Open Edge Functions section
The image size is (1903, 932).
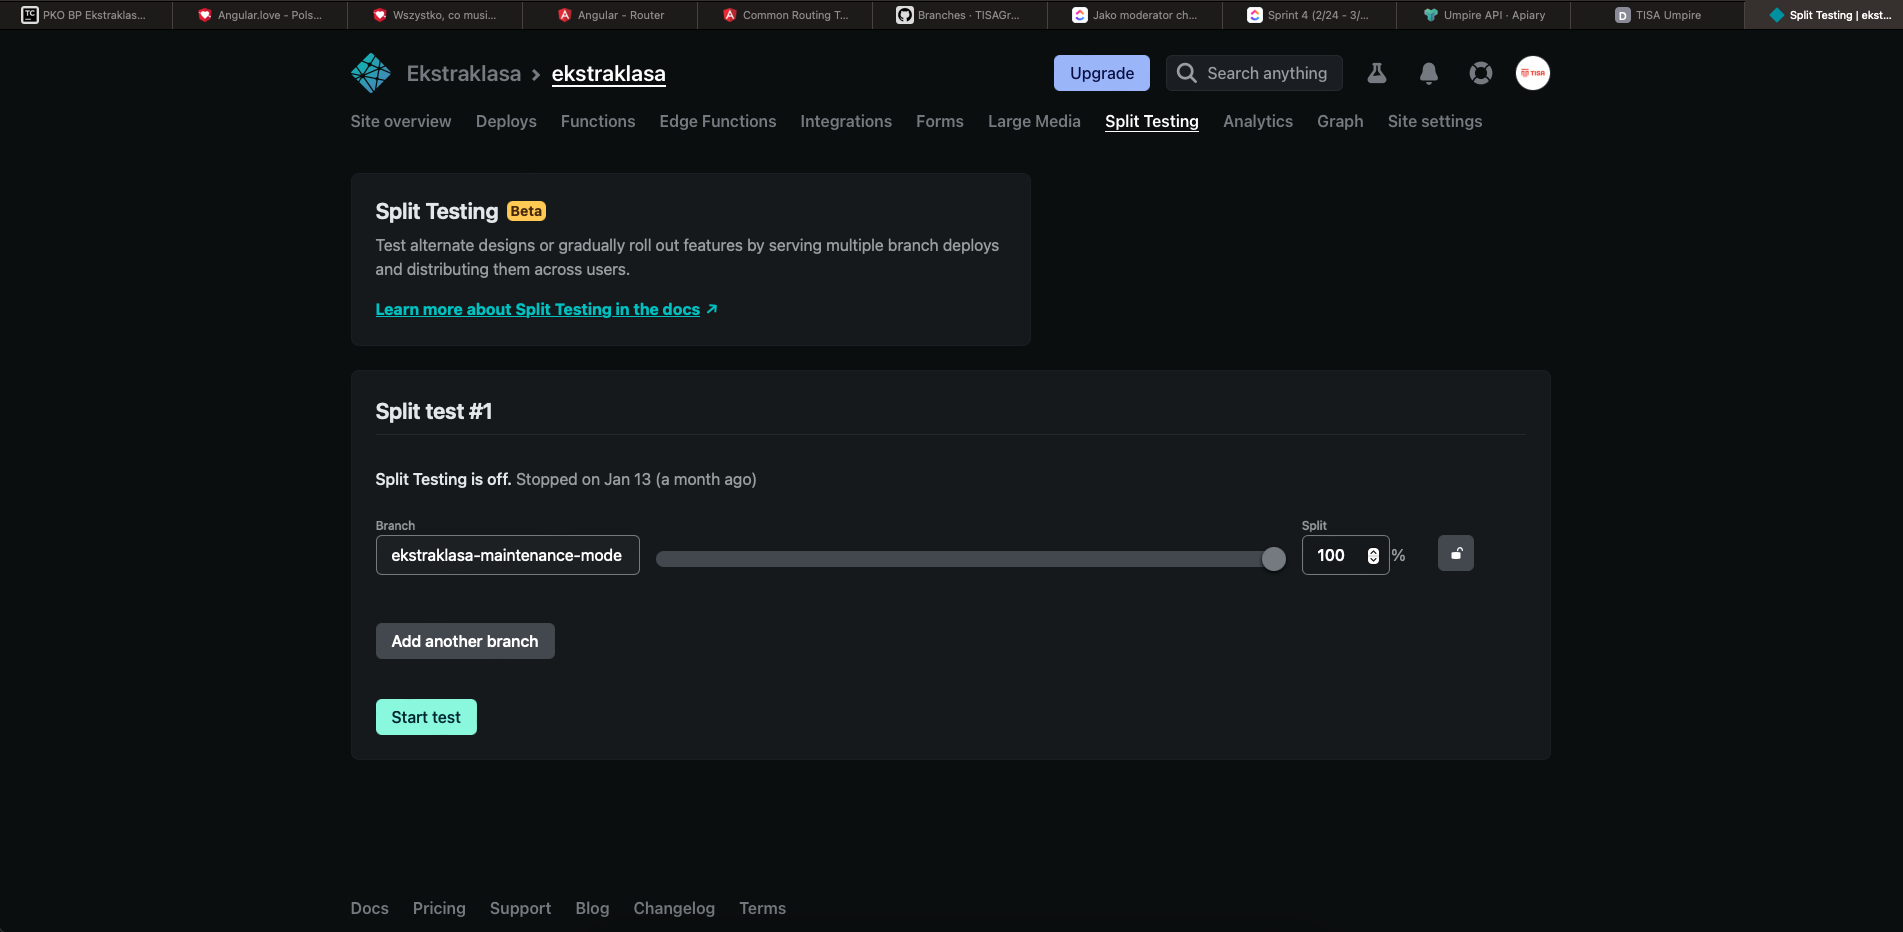[x=718, y=121]
